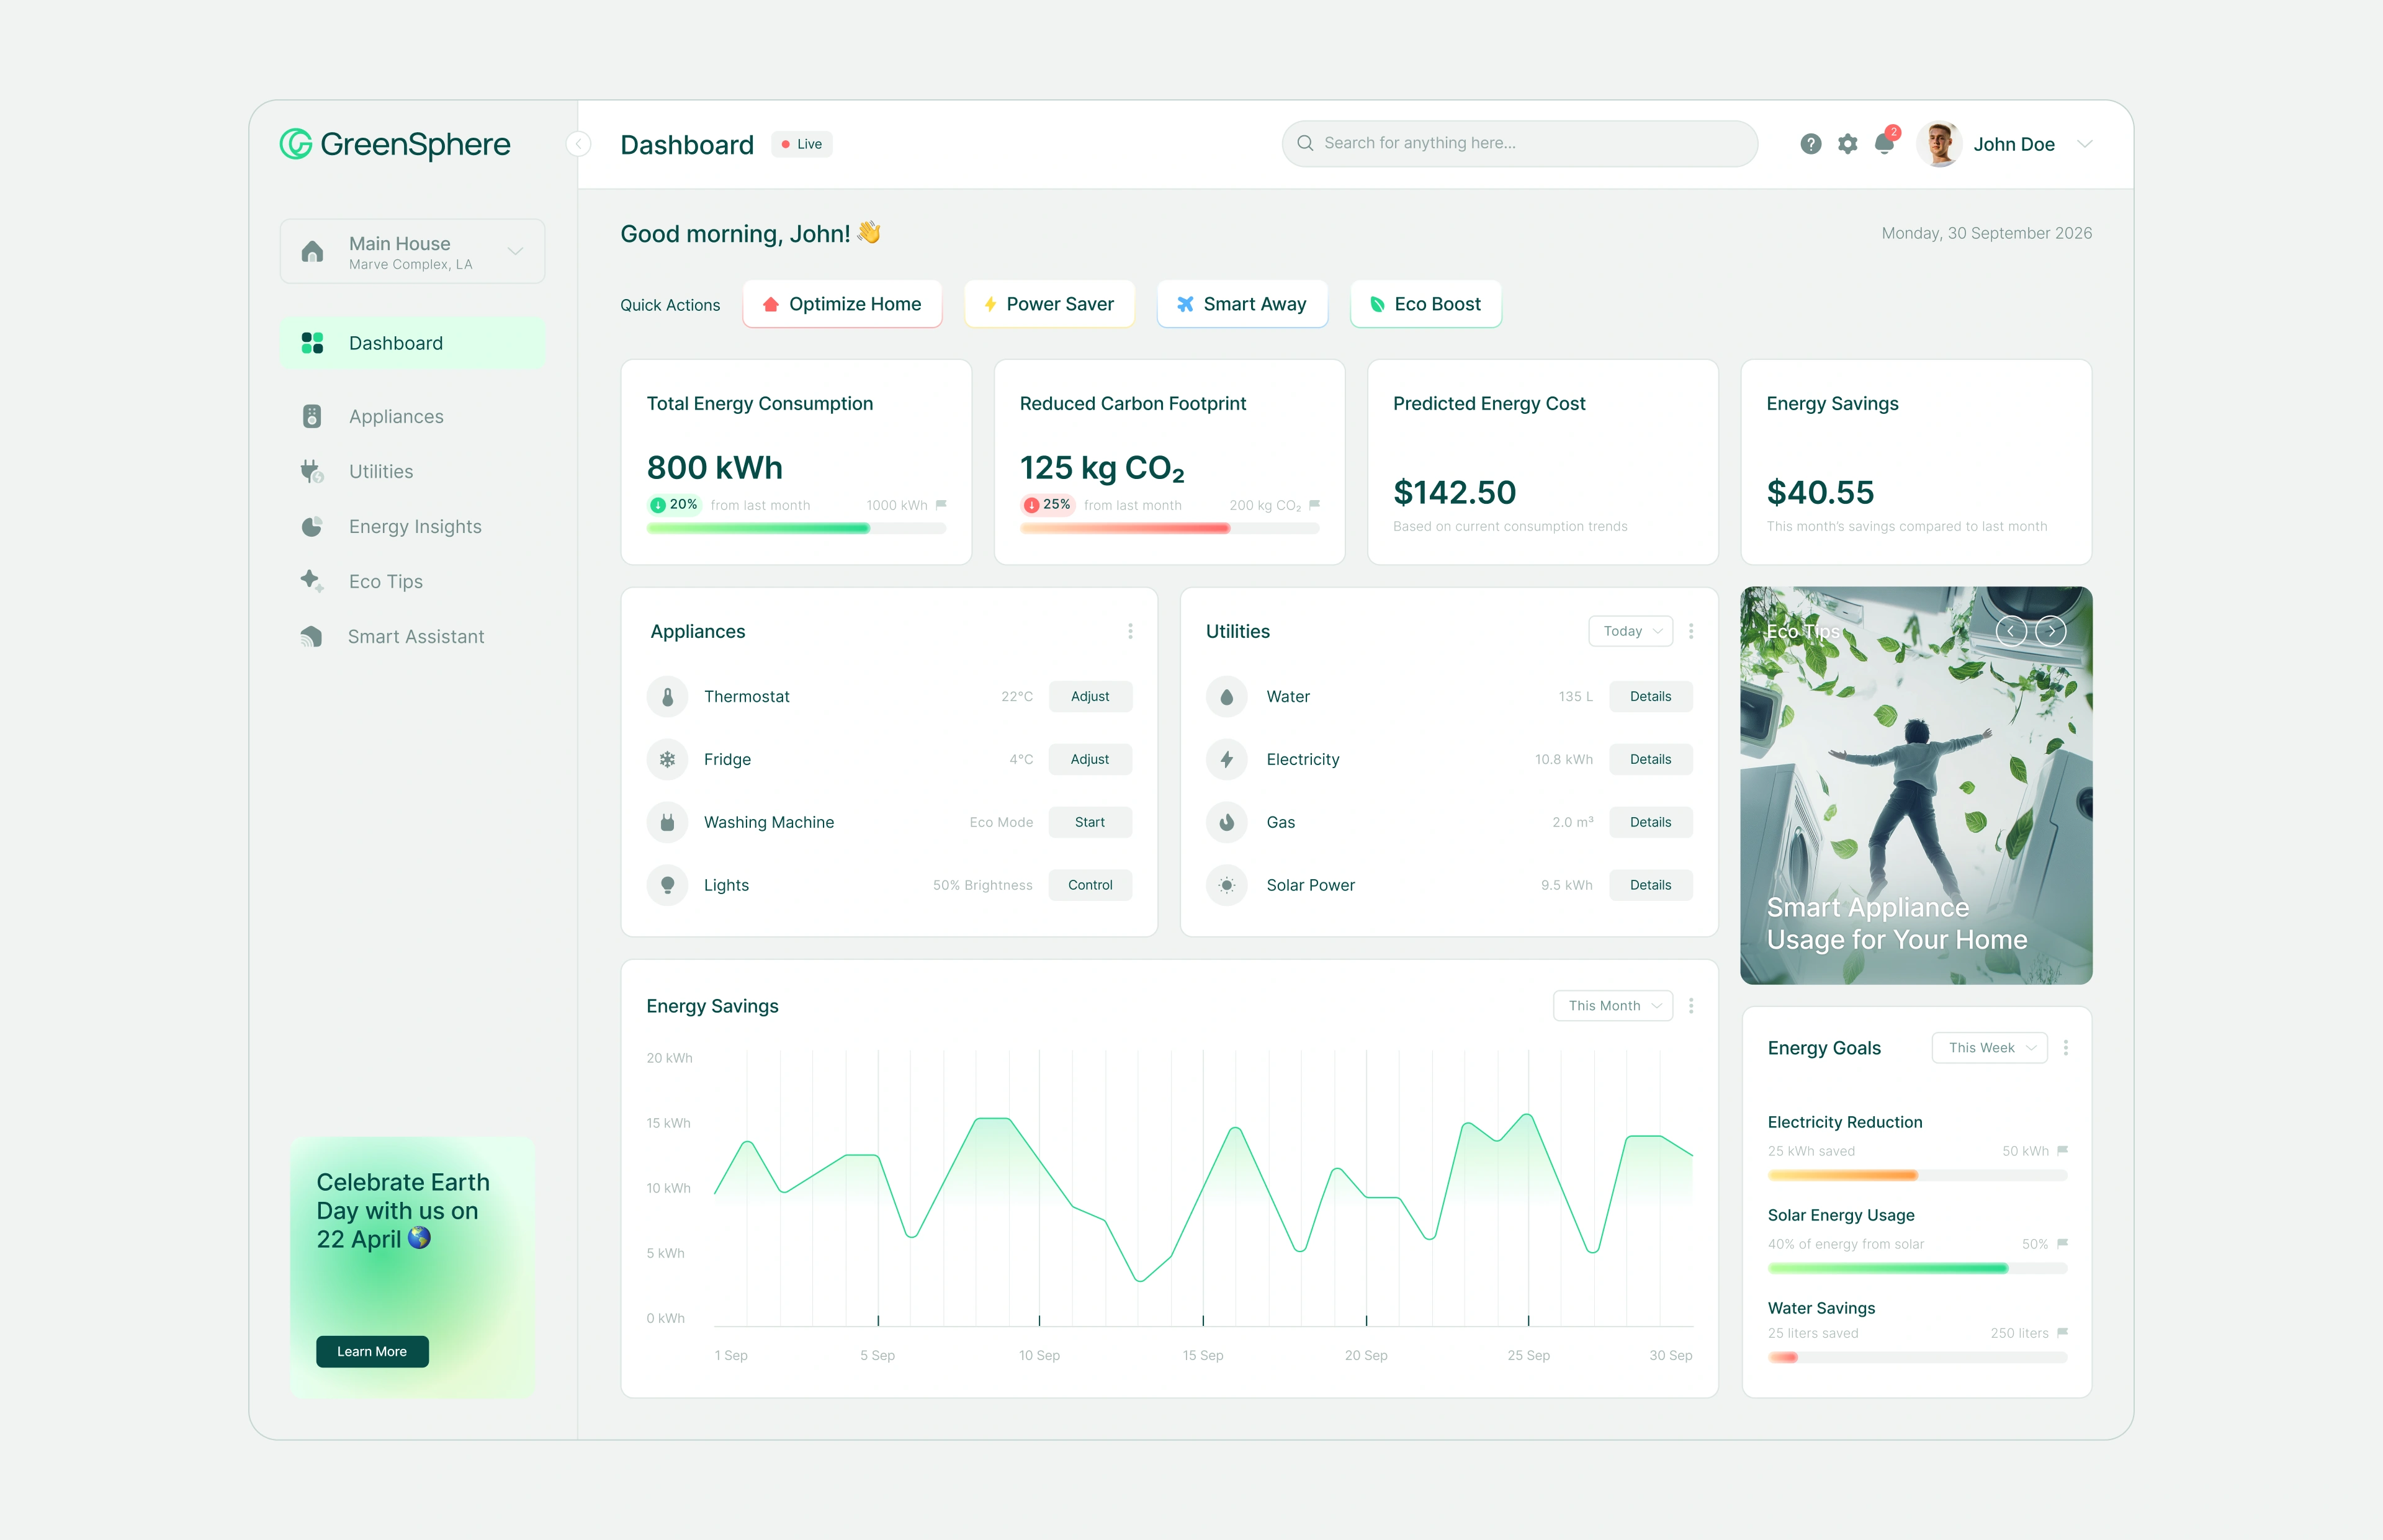Open Smart Assistant sidebar item
This screenshot has height=1540, width=2383.
point(415,636)
